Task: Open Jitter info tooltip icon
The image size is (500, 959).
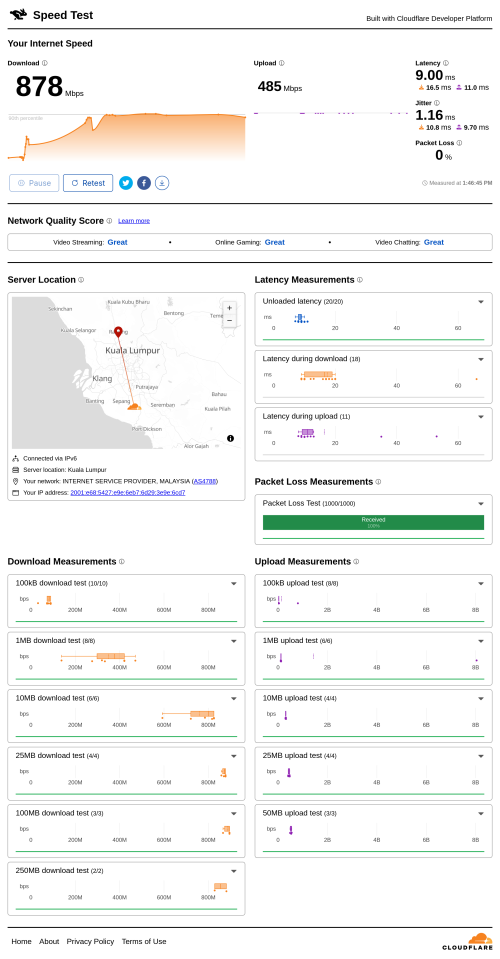Action: pos(436,103)
